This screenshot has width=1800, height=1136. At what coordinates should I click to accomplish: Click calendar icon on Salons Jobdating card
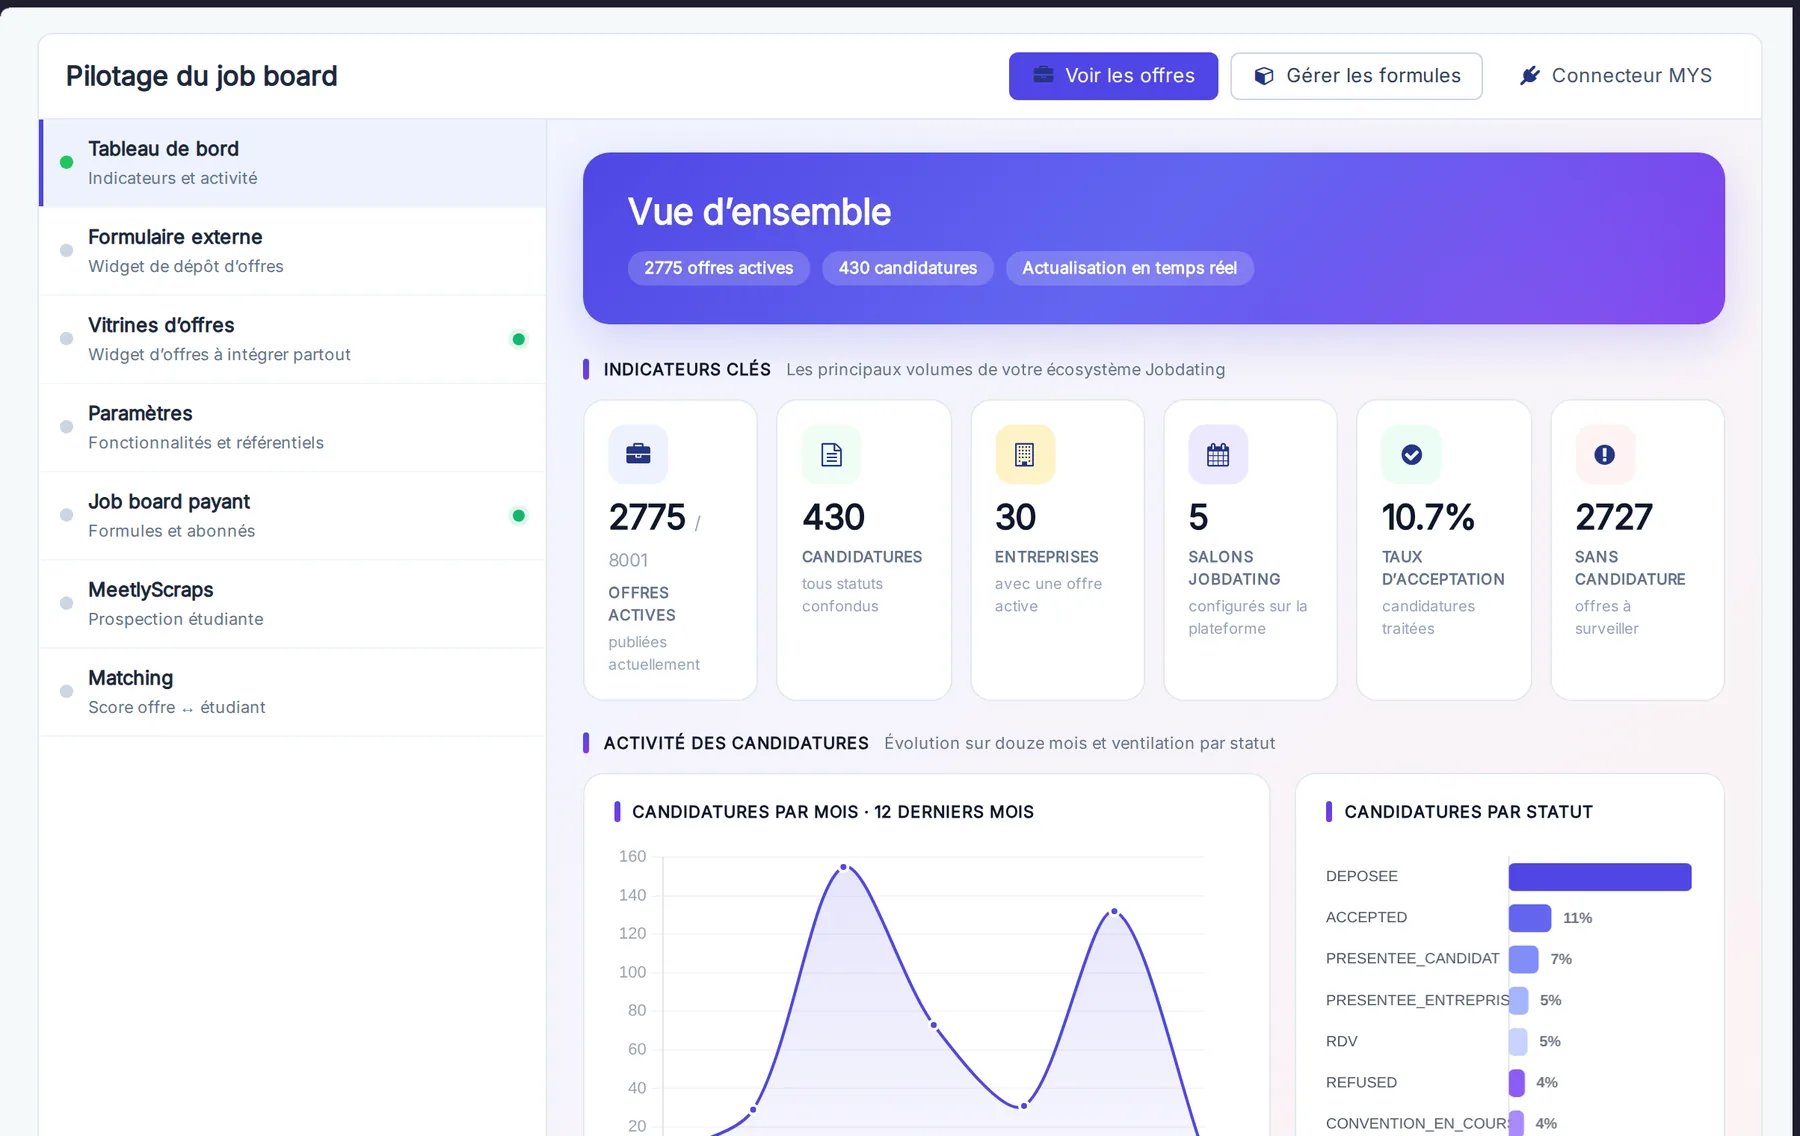pyautogui.click(x=1217, y=454)
